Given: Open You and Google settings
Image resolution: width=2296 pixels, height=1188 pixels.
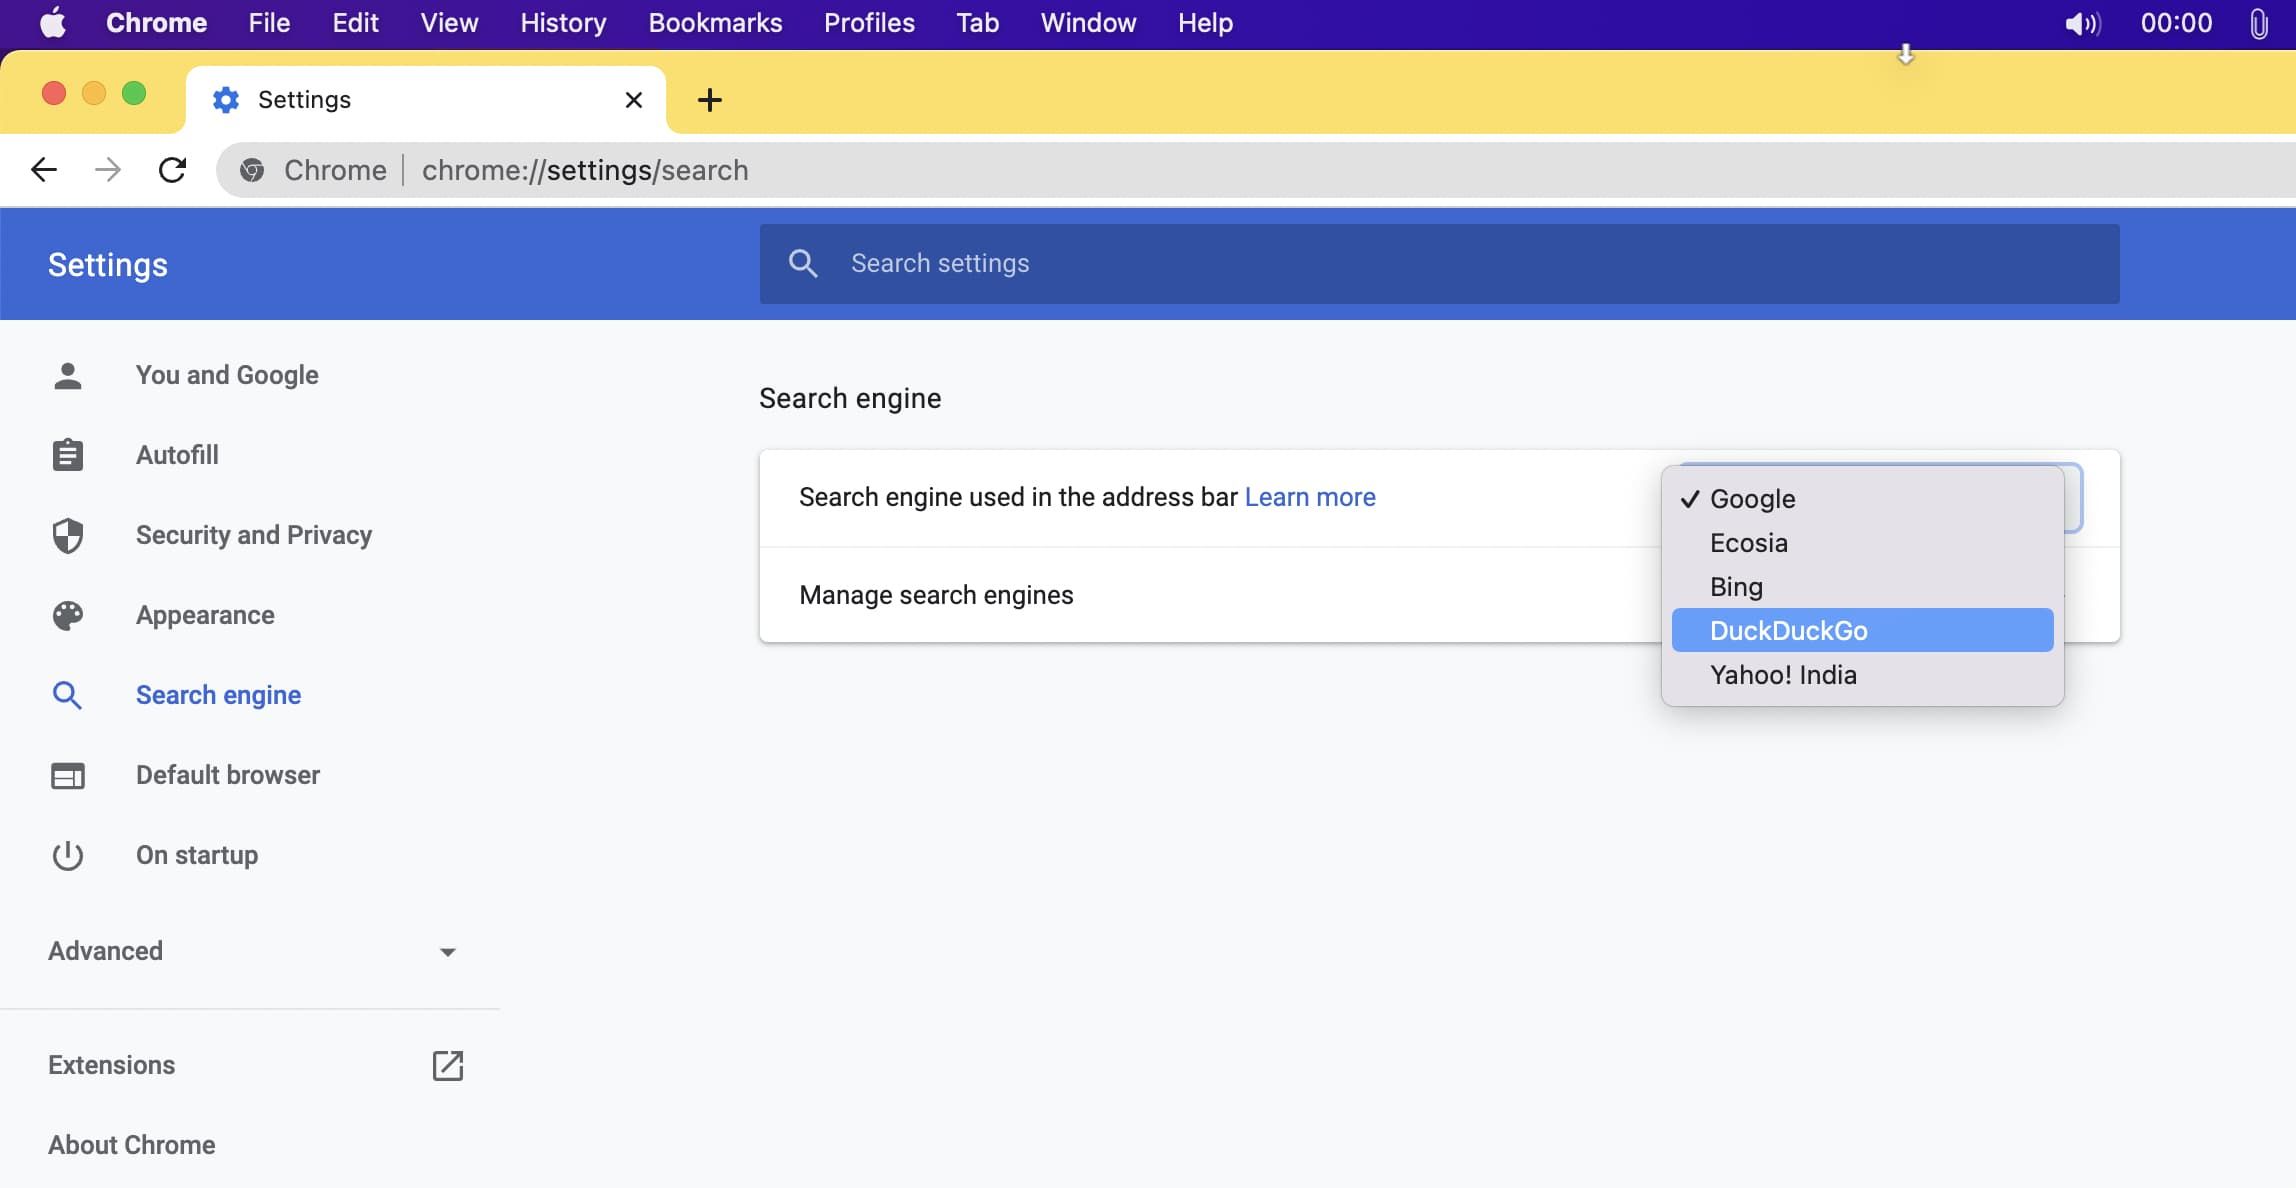Looking at the screenshot, I should point(227,375).
